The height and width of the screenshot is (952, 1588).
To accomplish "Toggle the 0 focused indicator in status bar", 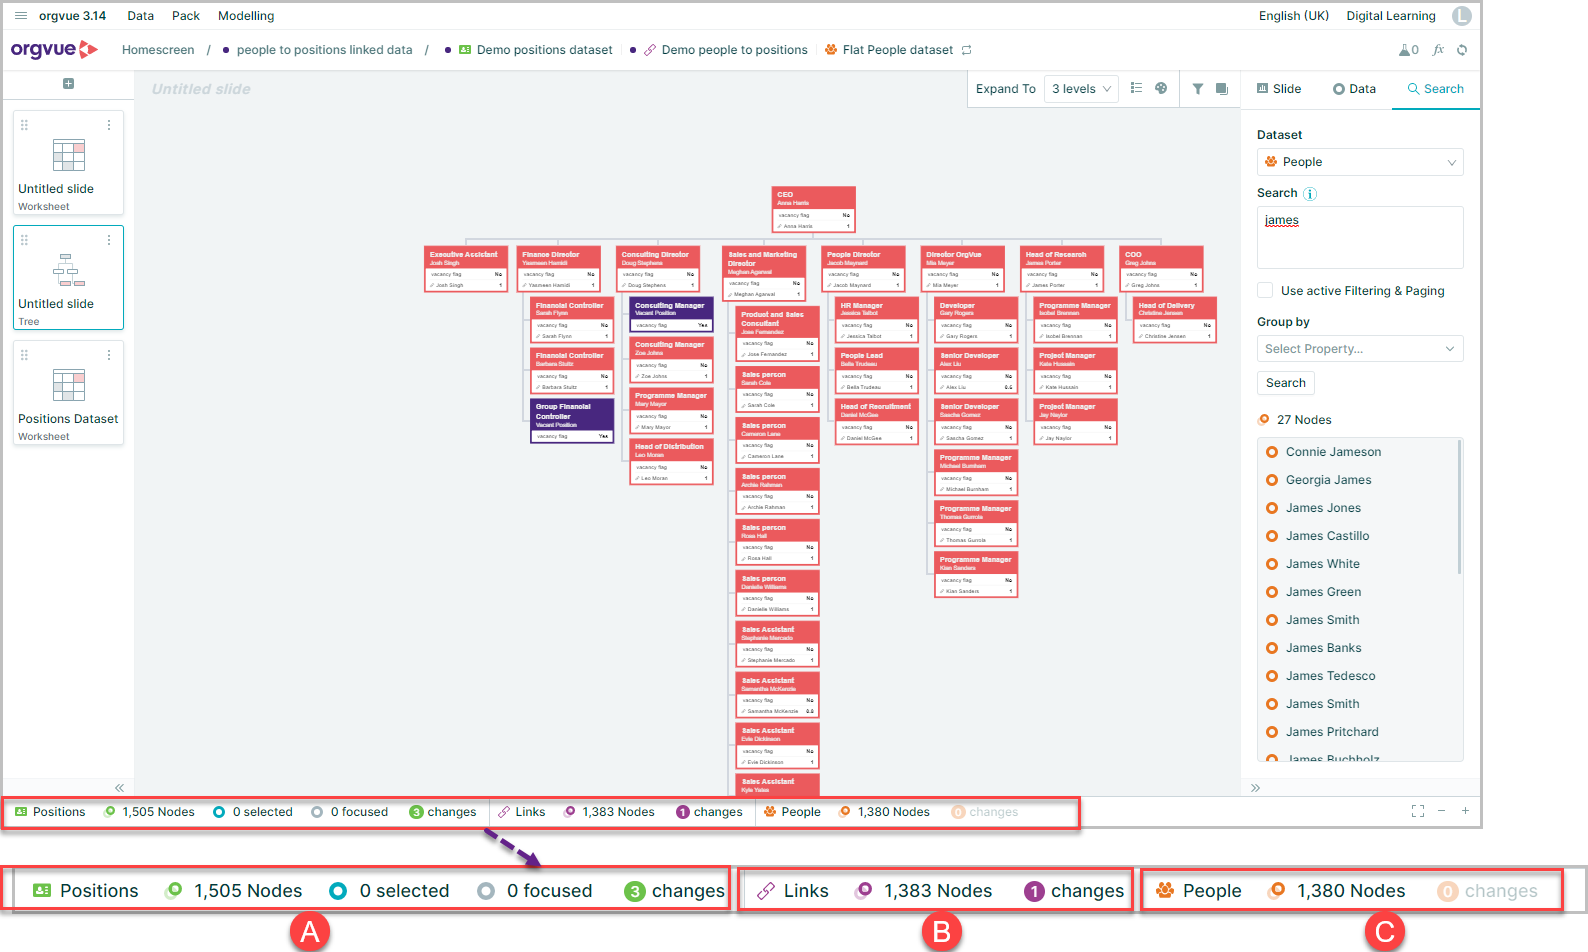I will [349, 812].
